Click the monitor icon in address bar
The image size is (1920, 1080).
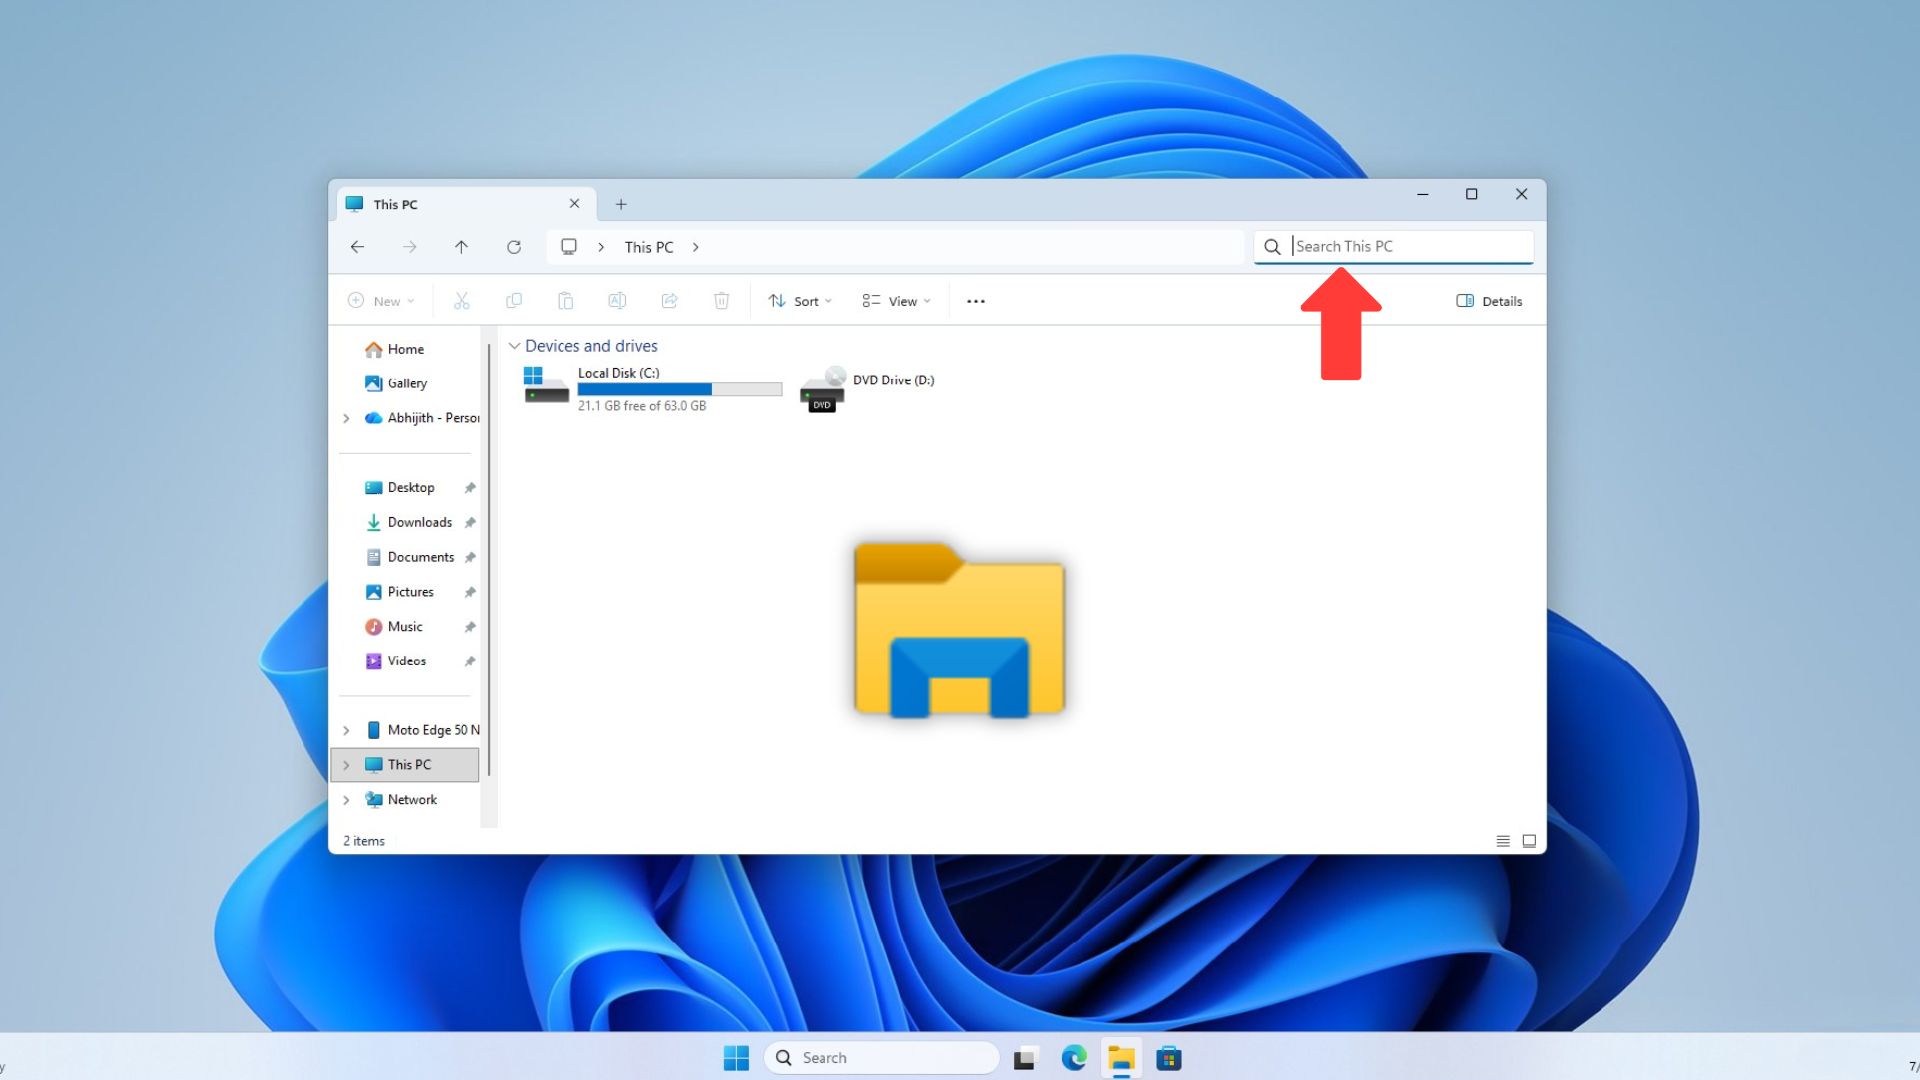click(569, 247)
